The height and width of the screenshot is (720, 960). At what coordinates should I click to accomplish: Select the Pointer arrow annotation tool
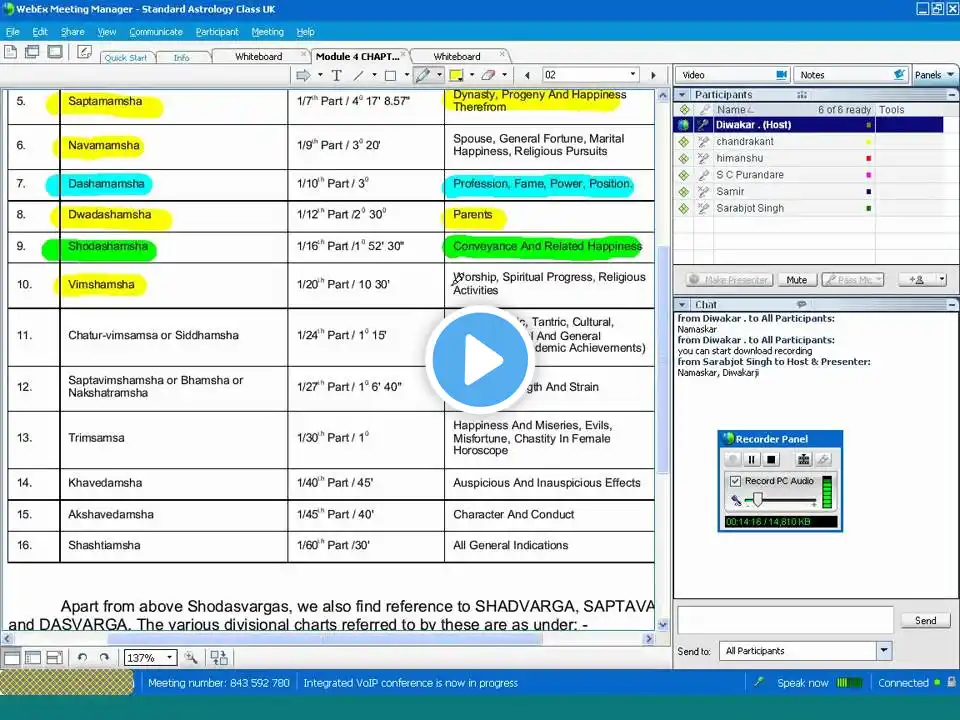[x=302, y=75]
